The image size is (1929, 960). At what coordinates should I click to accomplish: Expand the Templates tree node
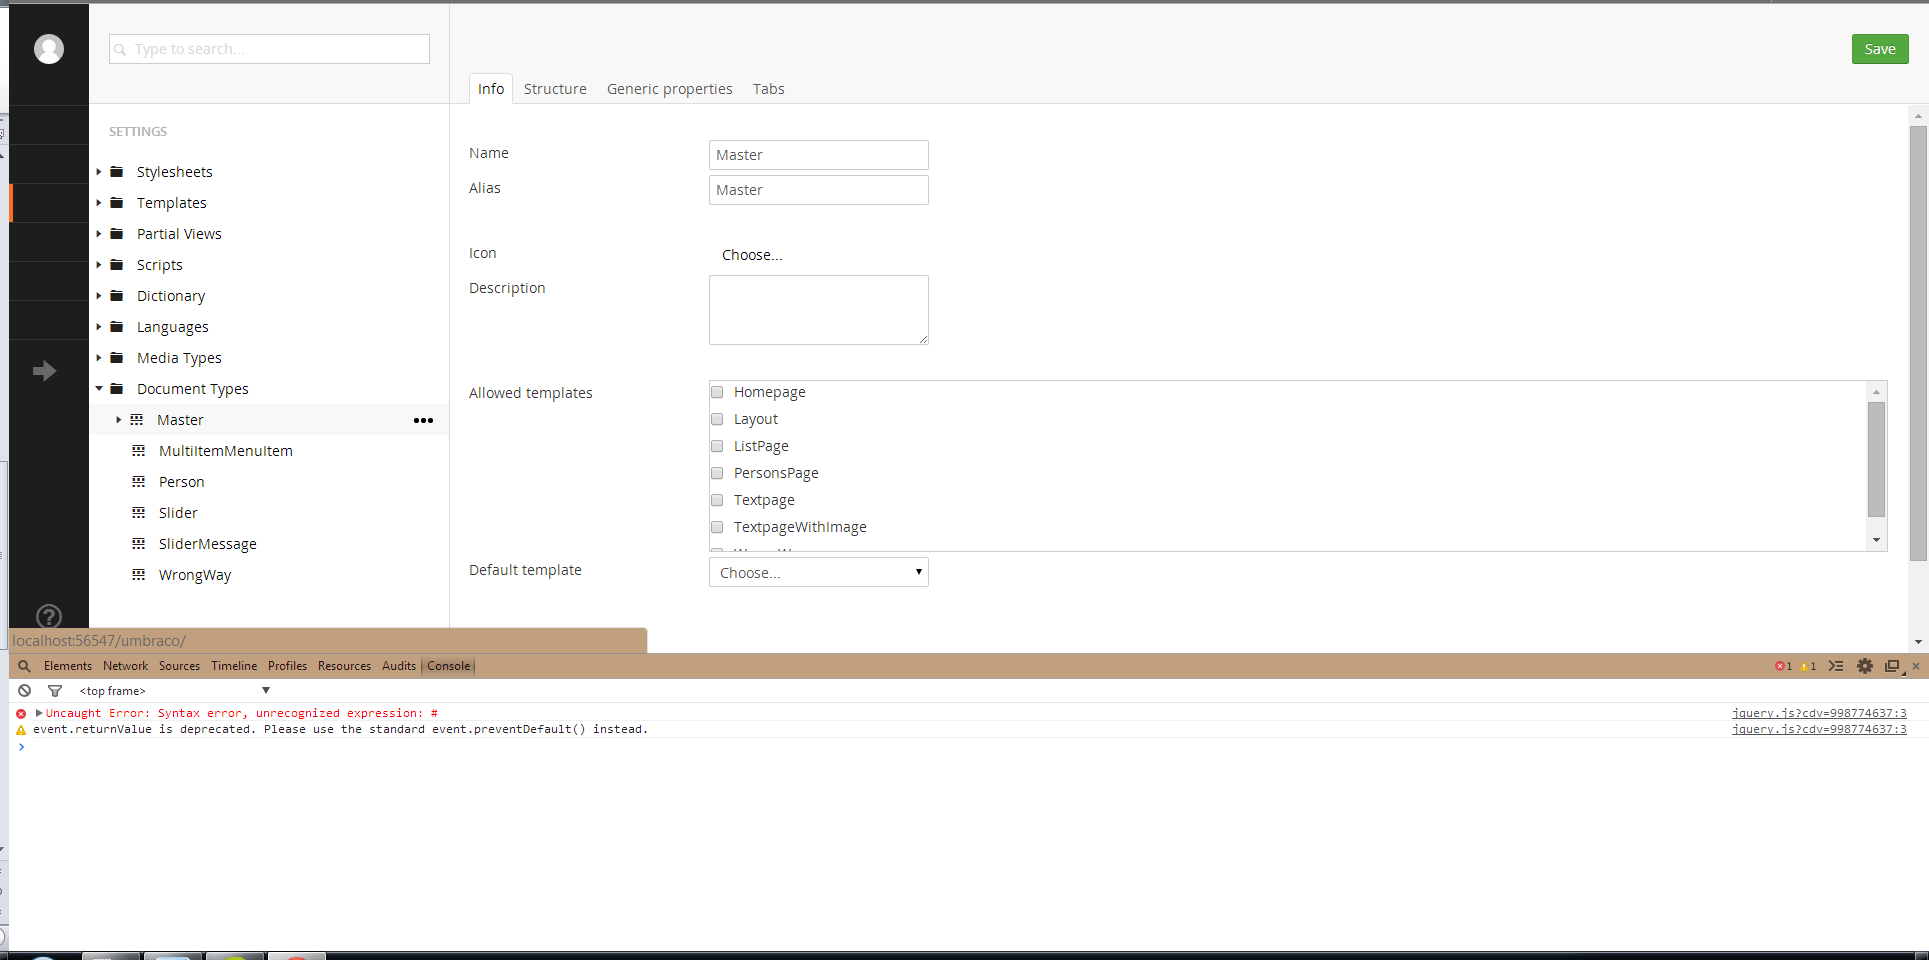99,203
